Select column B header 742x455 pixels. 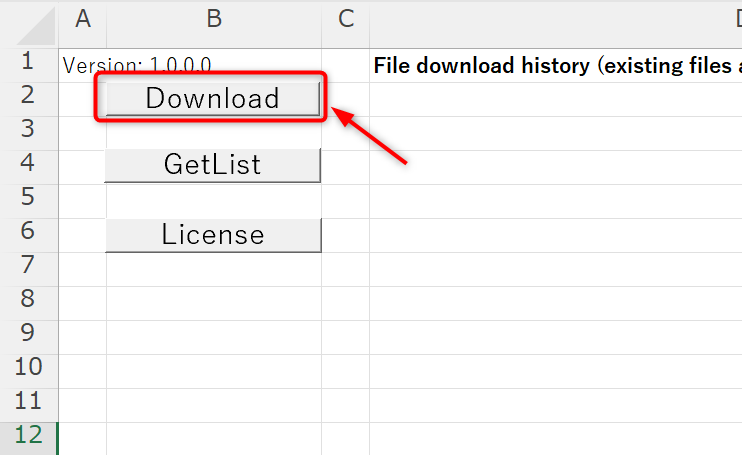[x=213, y=18]
